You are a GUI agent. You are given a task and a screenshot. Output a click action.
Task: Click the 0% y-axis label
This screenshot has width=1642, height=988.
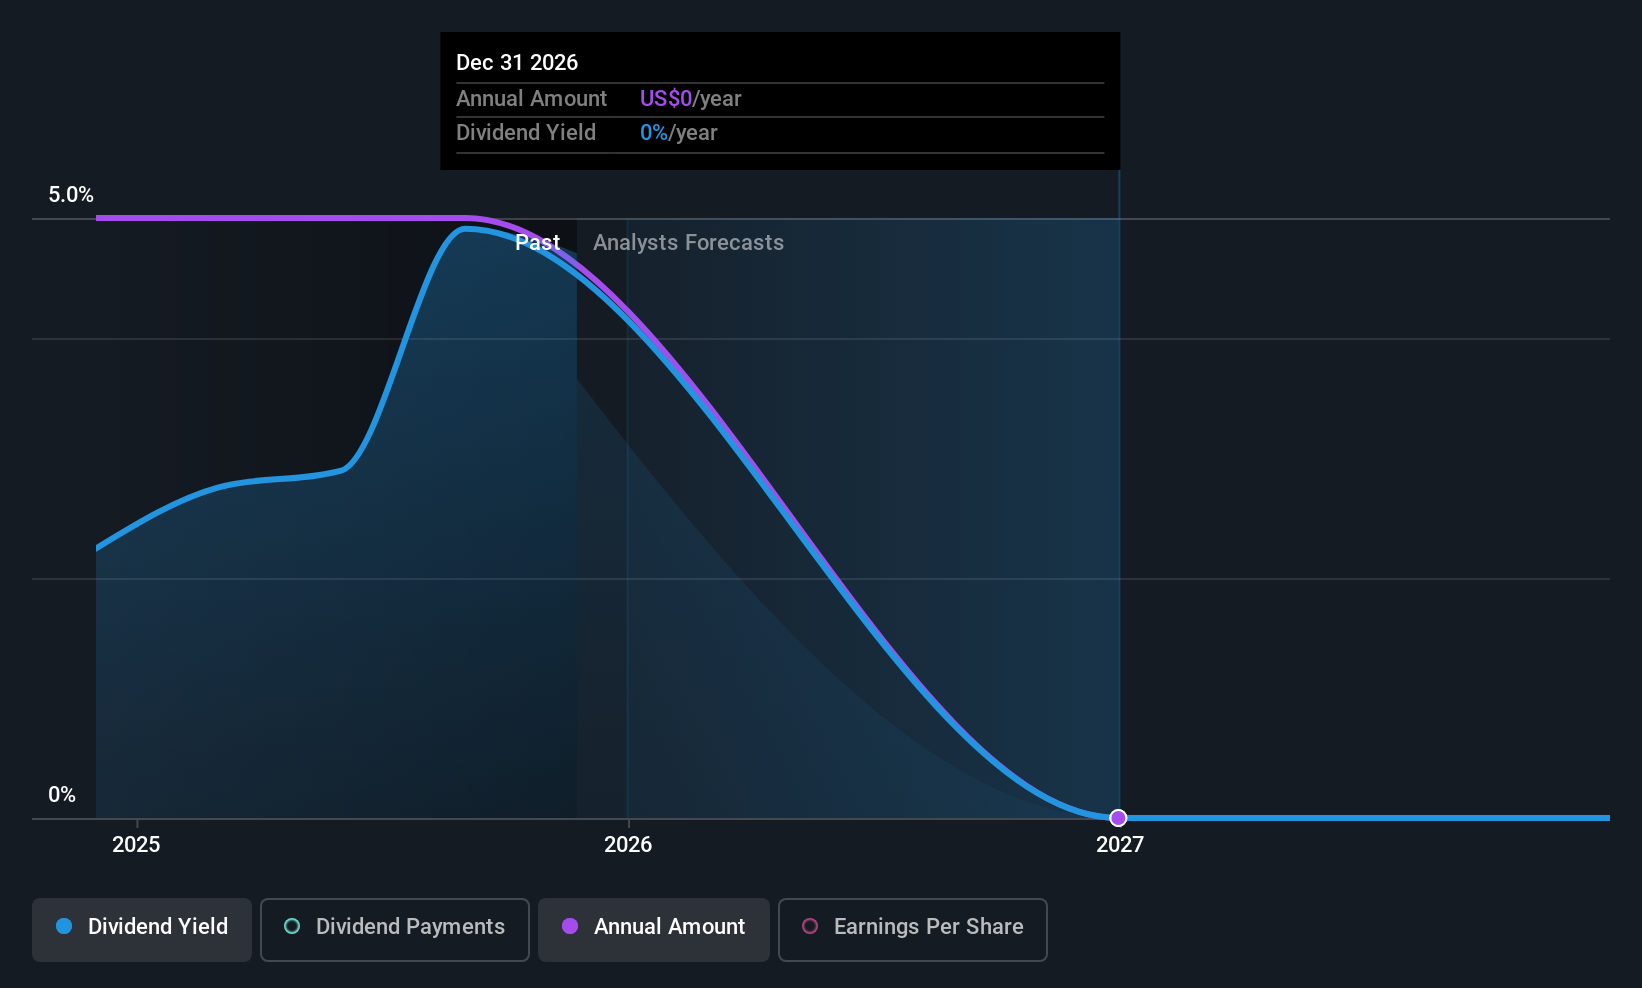[62, 794]
